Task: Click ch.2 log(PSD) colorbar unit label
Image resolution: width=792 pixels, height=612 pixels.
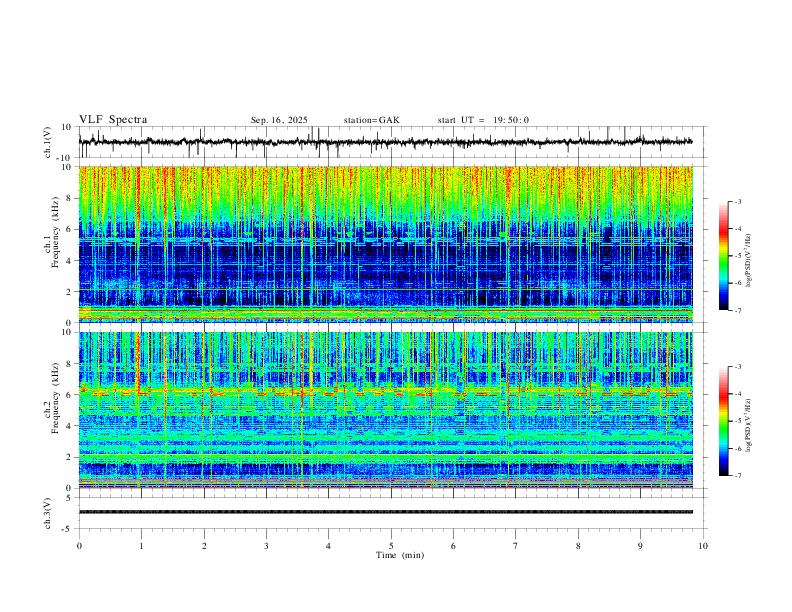Action: point(749,425)
